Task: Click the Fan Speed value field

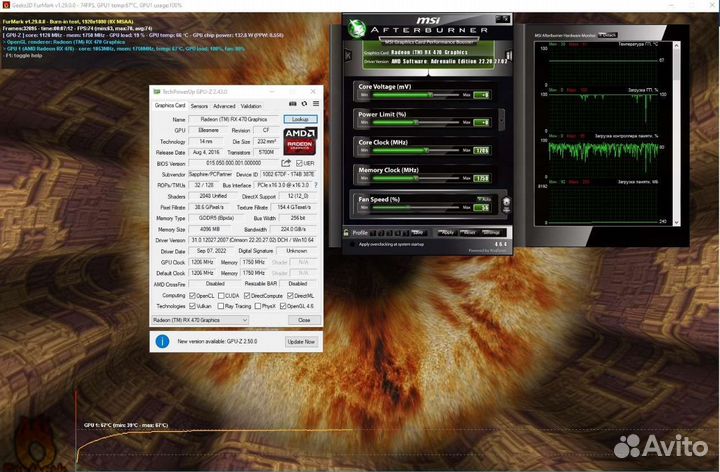Action: (482, 208)
